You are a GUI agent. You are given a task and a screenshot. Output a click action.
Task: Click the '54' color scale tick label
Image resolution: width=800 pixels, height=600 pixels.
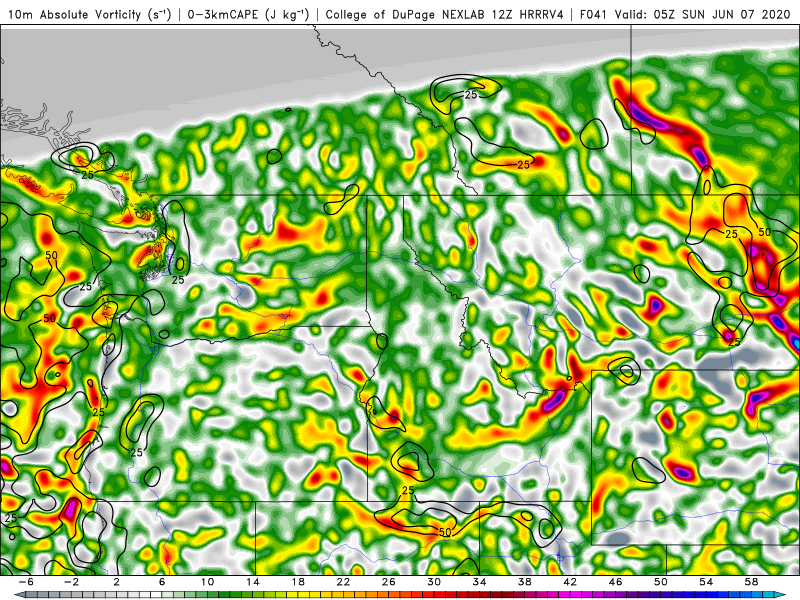[x=706, y=582]
